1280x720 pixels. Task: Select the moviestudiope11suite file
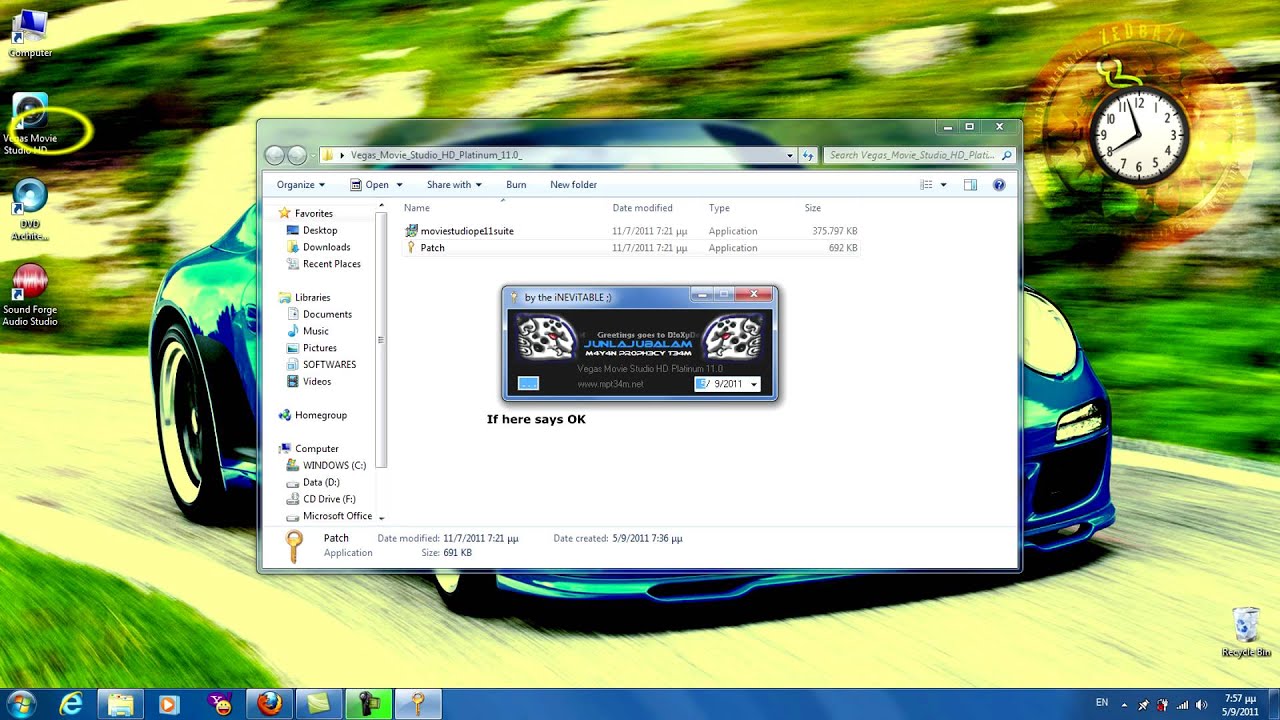467,231
